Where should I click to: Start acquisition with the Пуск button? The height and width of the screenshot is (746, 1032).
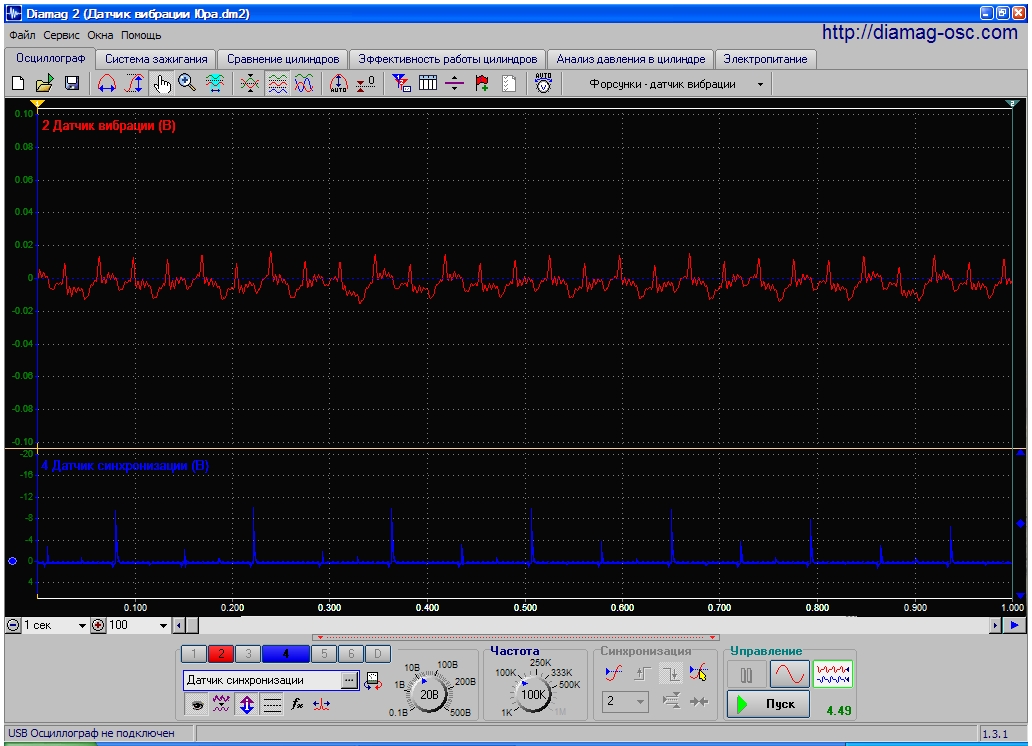click(x=768, y=704)
